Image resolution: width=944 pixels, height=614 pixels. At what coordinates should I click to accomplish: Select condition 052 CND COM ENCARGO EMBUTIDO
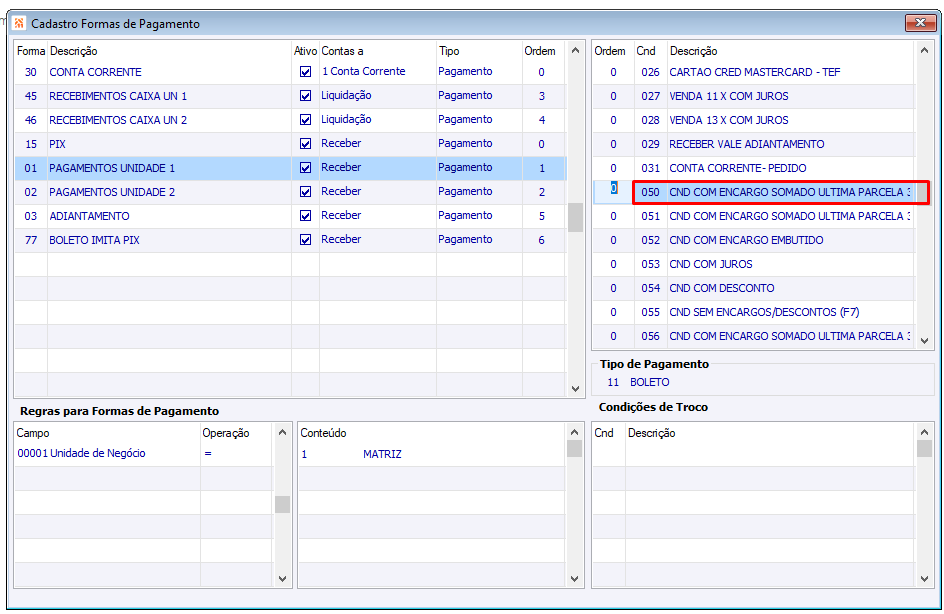click(754, 240)
